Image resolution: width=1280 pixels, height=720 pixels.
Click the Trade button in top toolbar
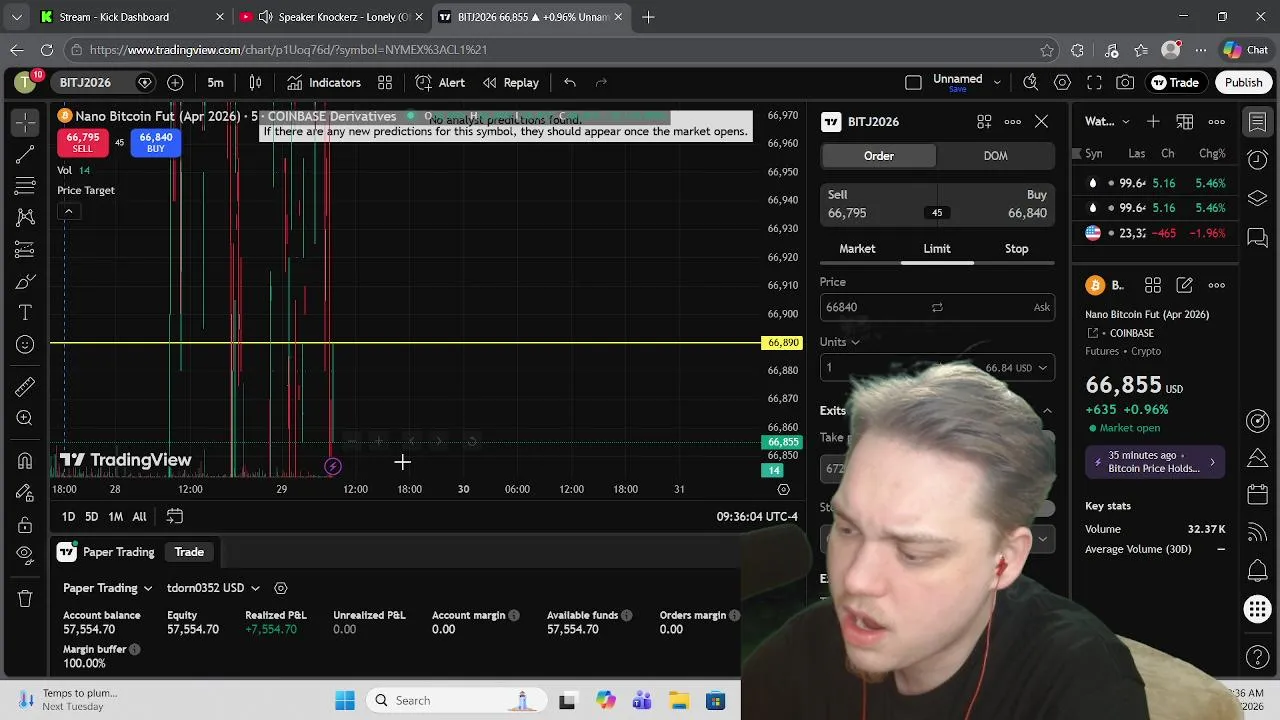[x=1175, y=83]
